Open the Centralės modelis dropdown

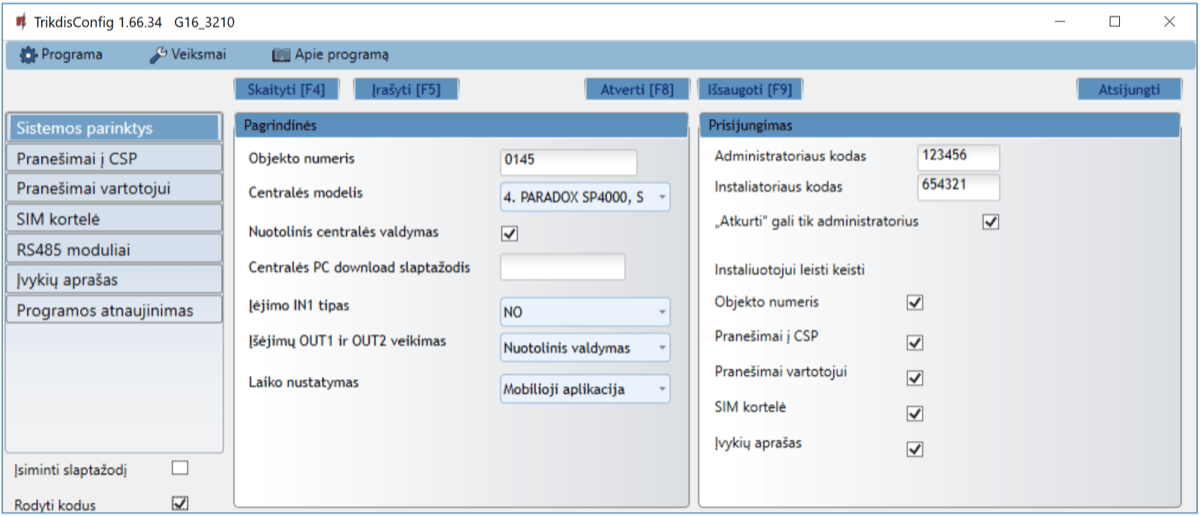pyautogui.click(x=585, y=197)
